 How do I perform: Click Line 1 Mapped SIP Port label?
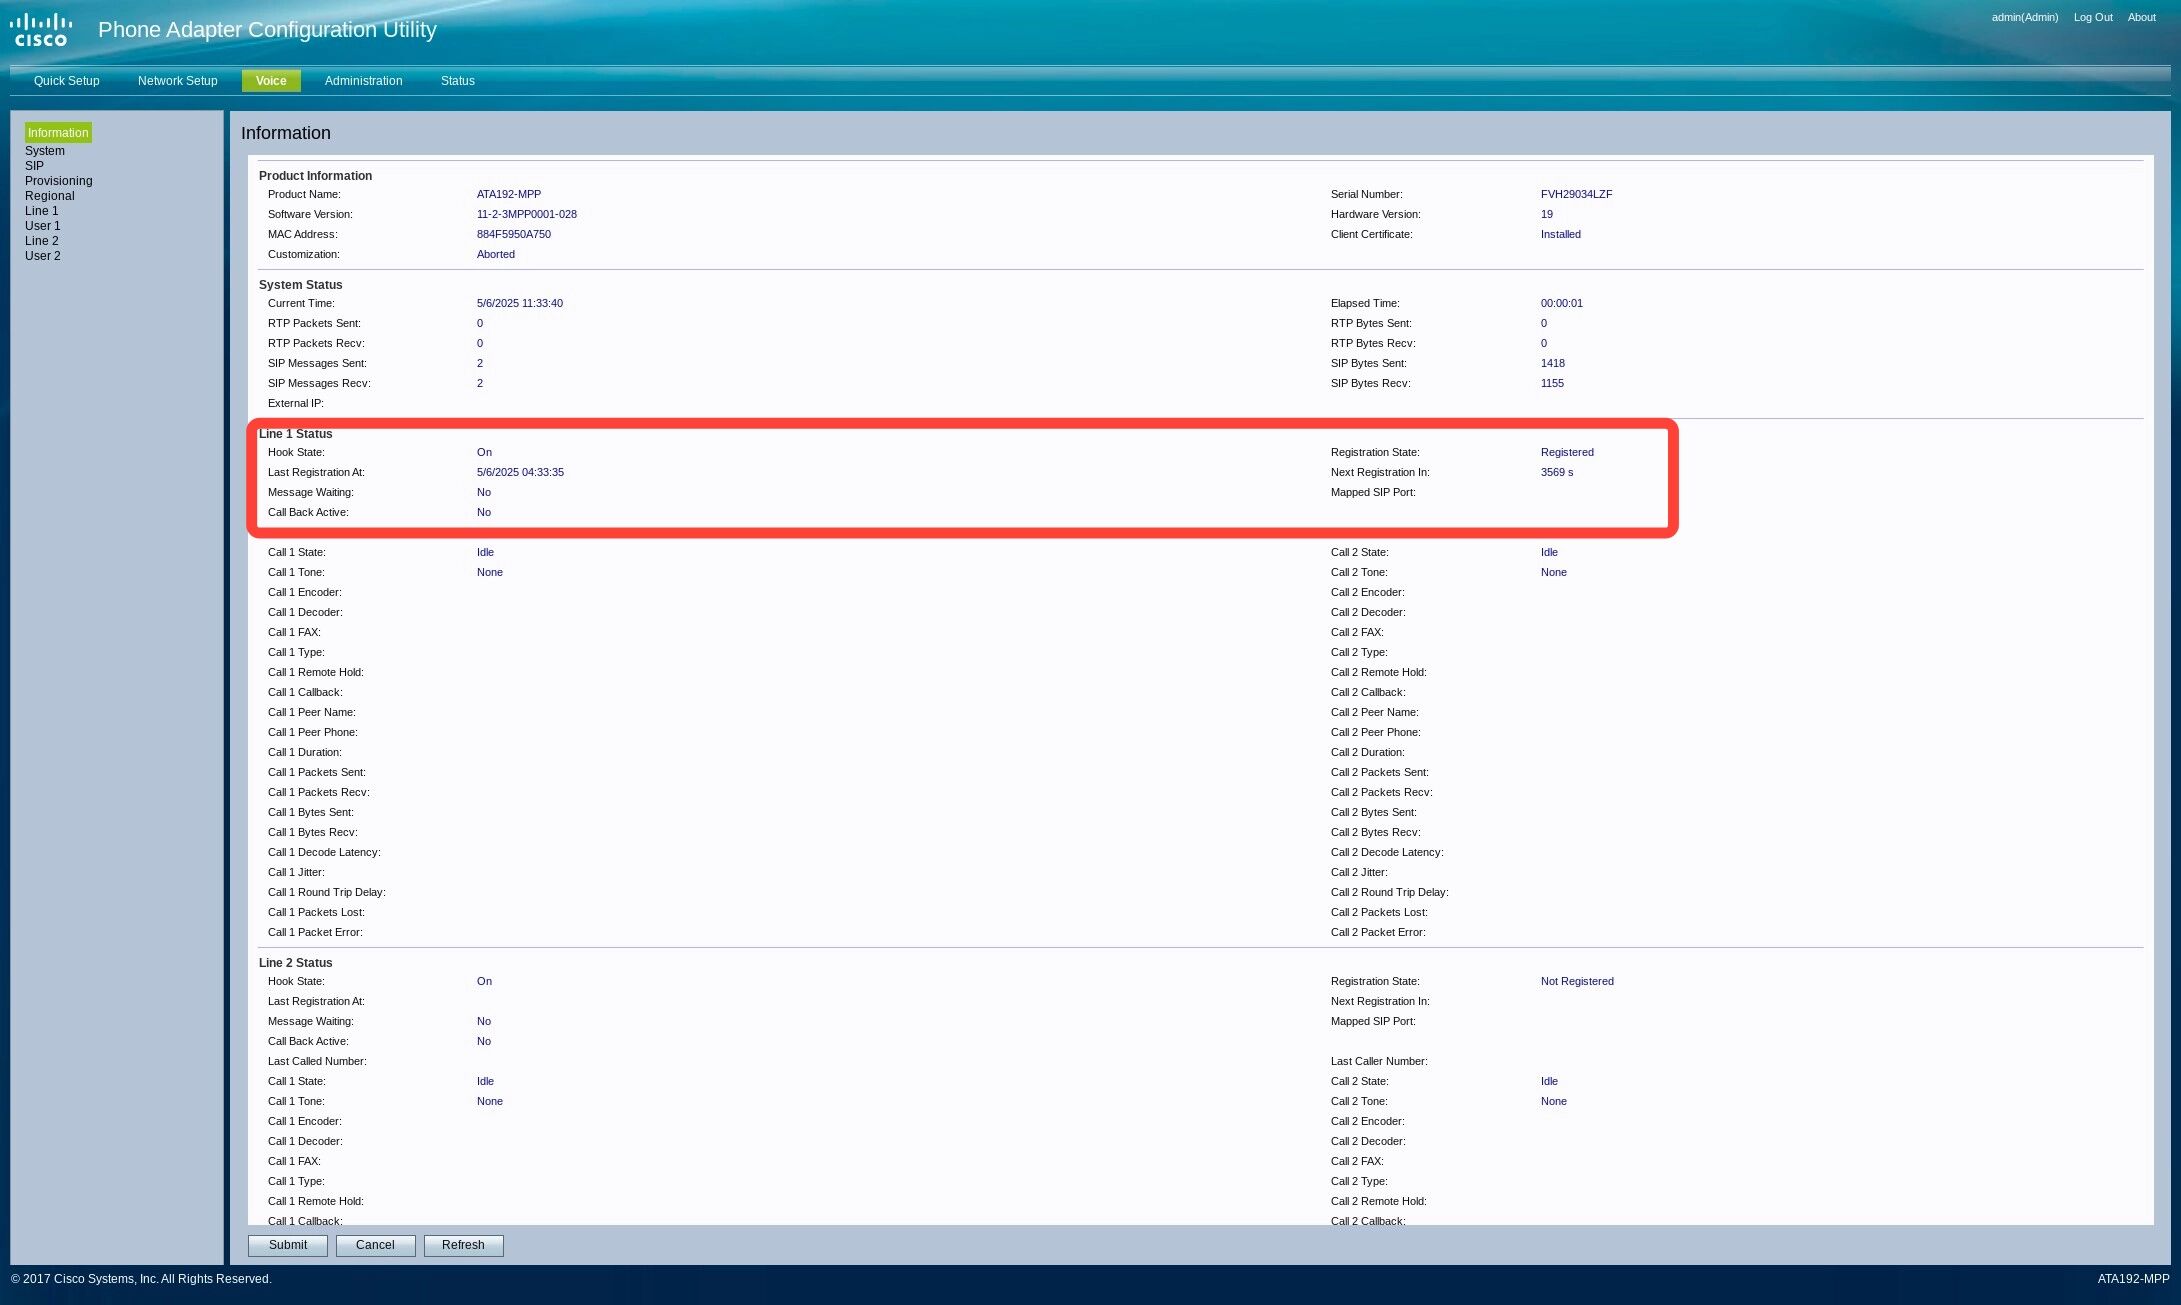click(x=1373, y=492)
